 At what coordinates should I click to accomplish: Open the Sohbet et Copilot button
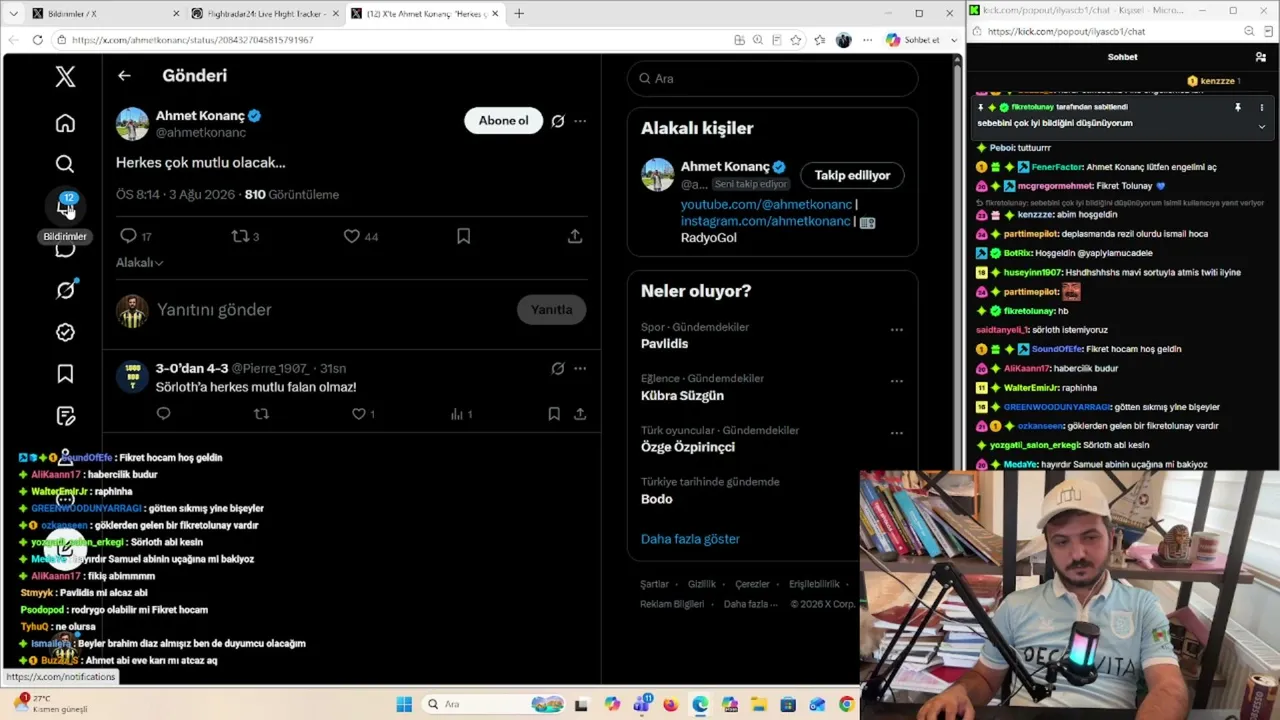(x=913, y=40)
